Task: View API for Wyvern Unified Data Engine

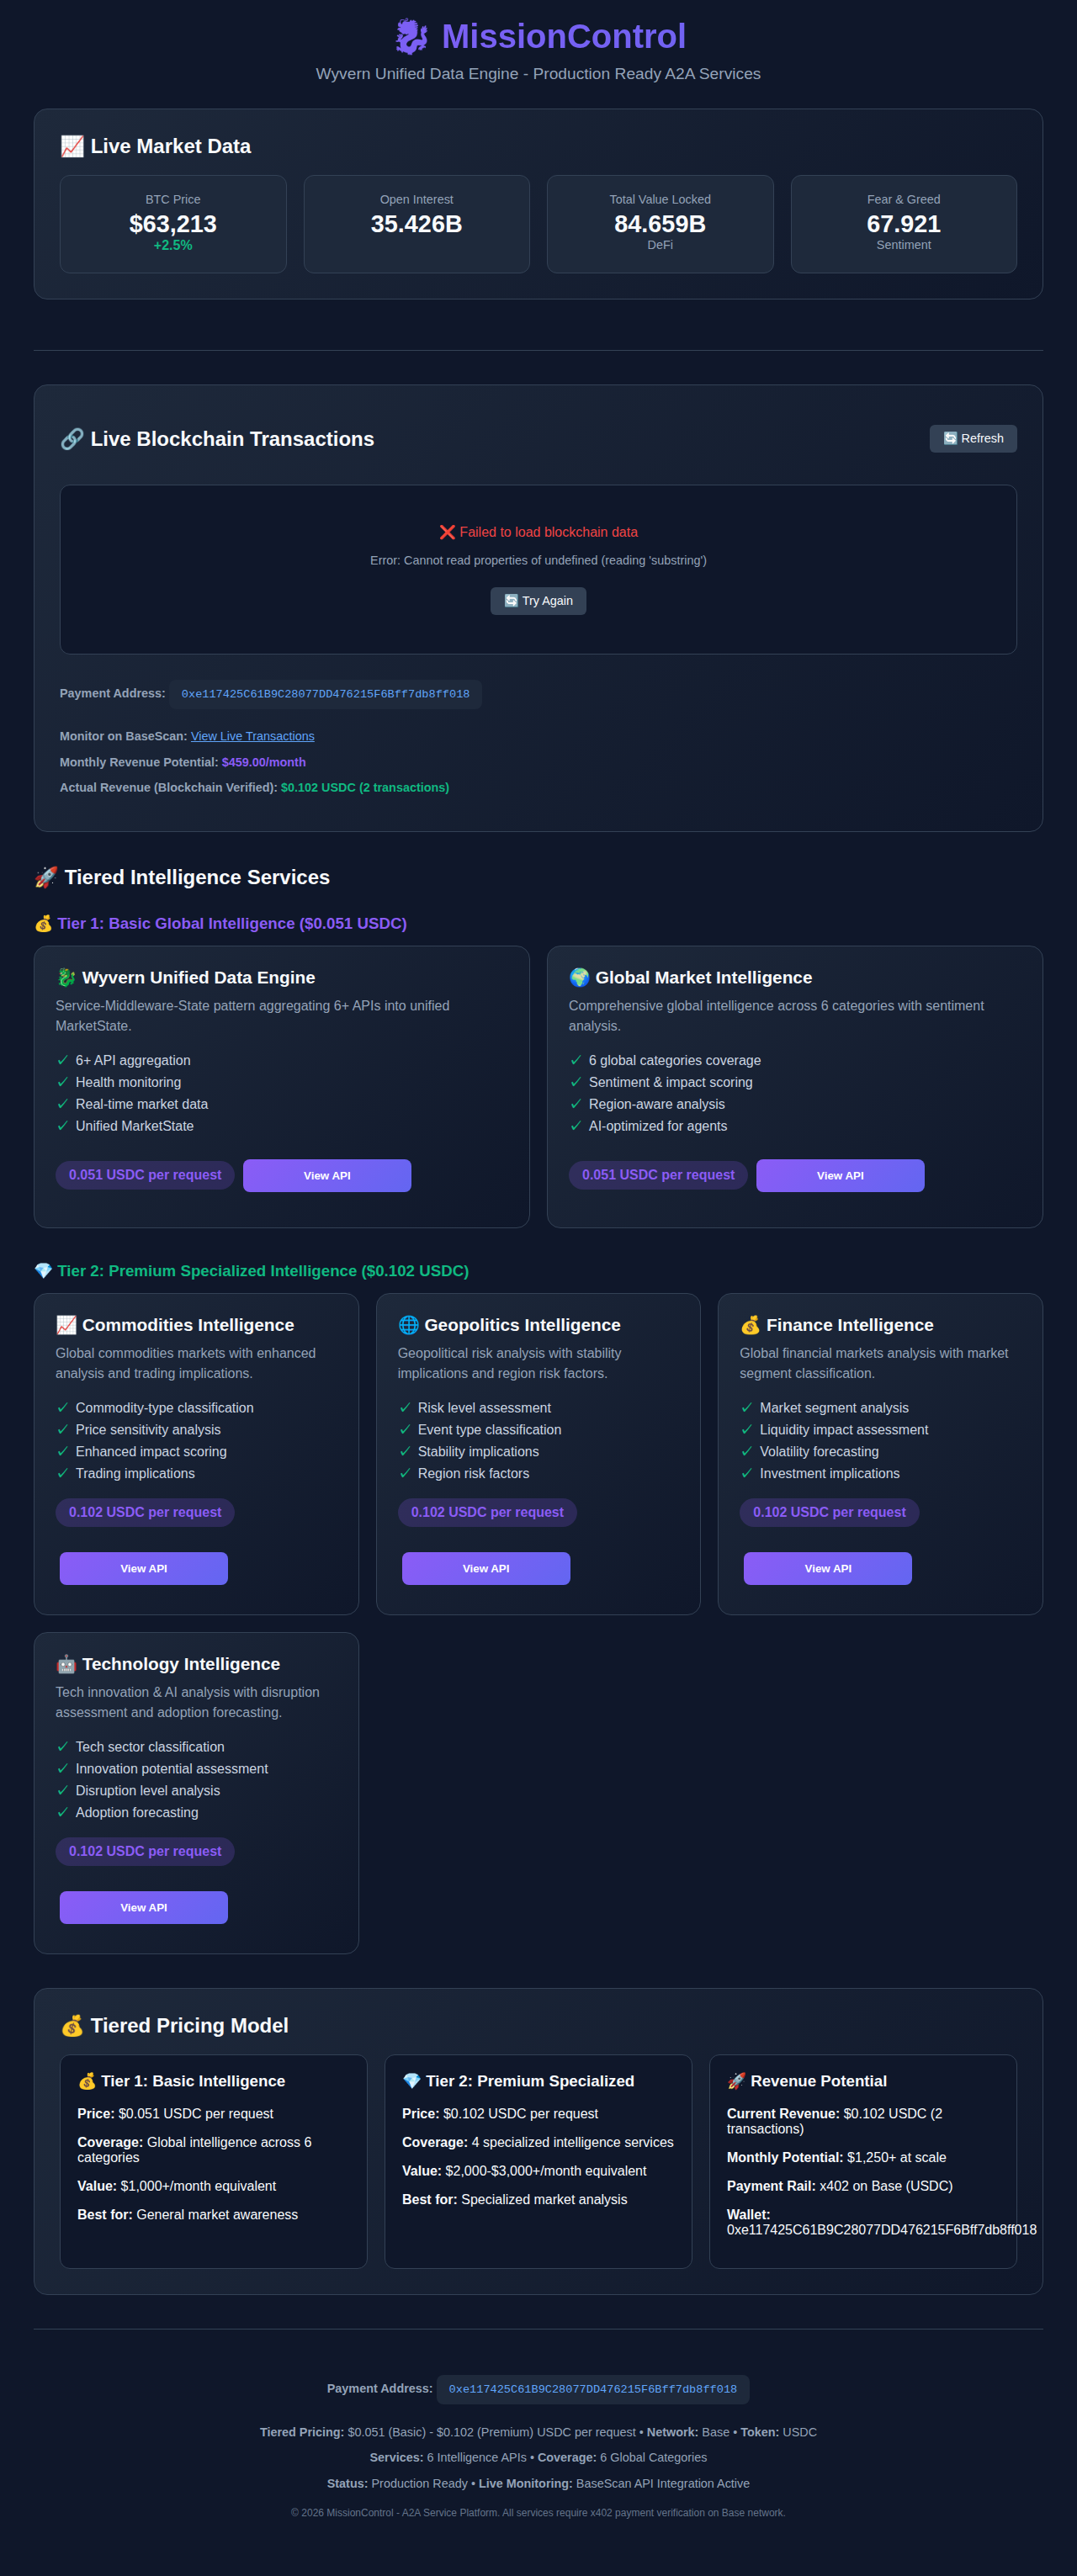Action: (326, 1176)
